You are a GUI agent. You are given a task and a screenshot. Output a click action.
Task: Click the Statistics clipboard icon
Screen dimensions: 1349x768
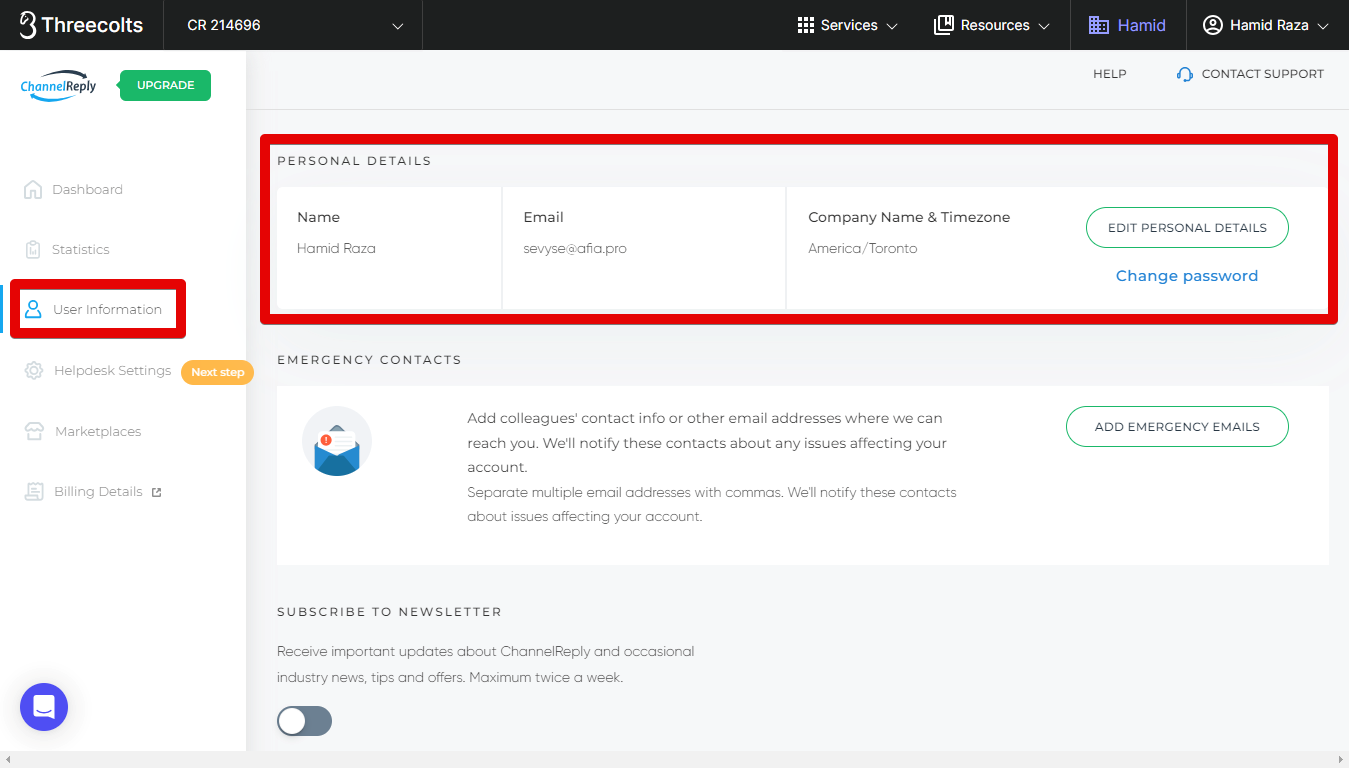pos(33,249)
